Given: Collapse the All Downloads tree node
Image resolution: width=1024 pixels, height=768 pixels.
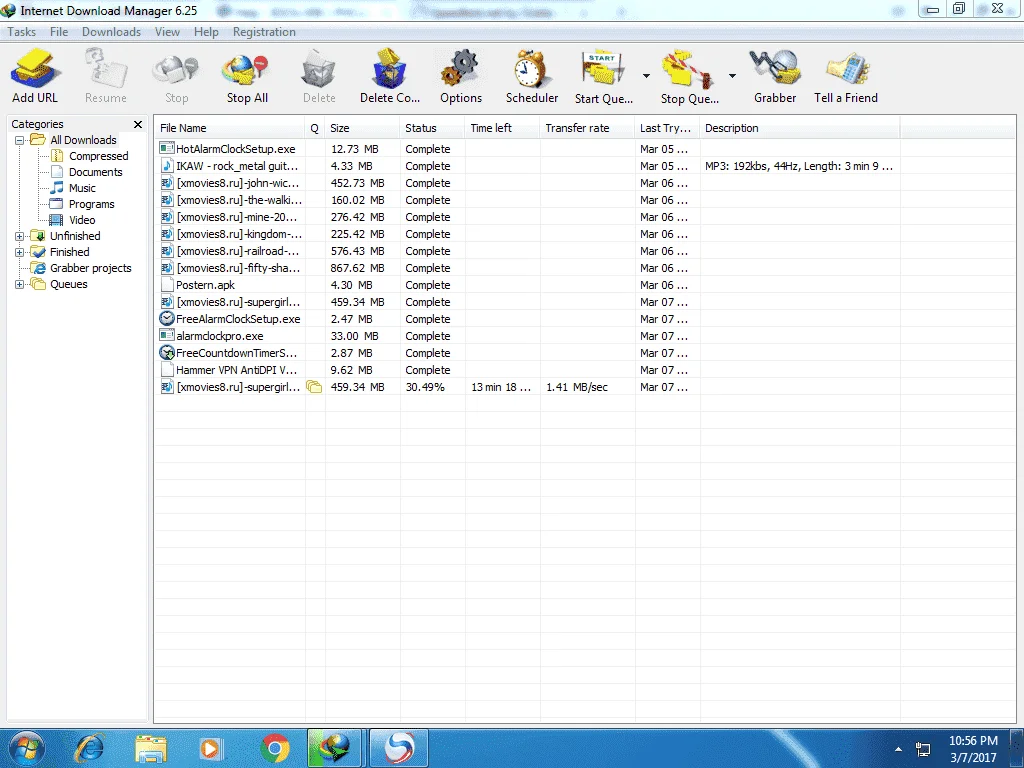Looking at the screenshot, I should coord(20,140).
